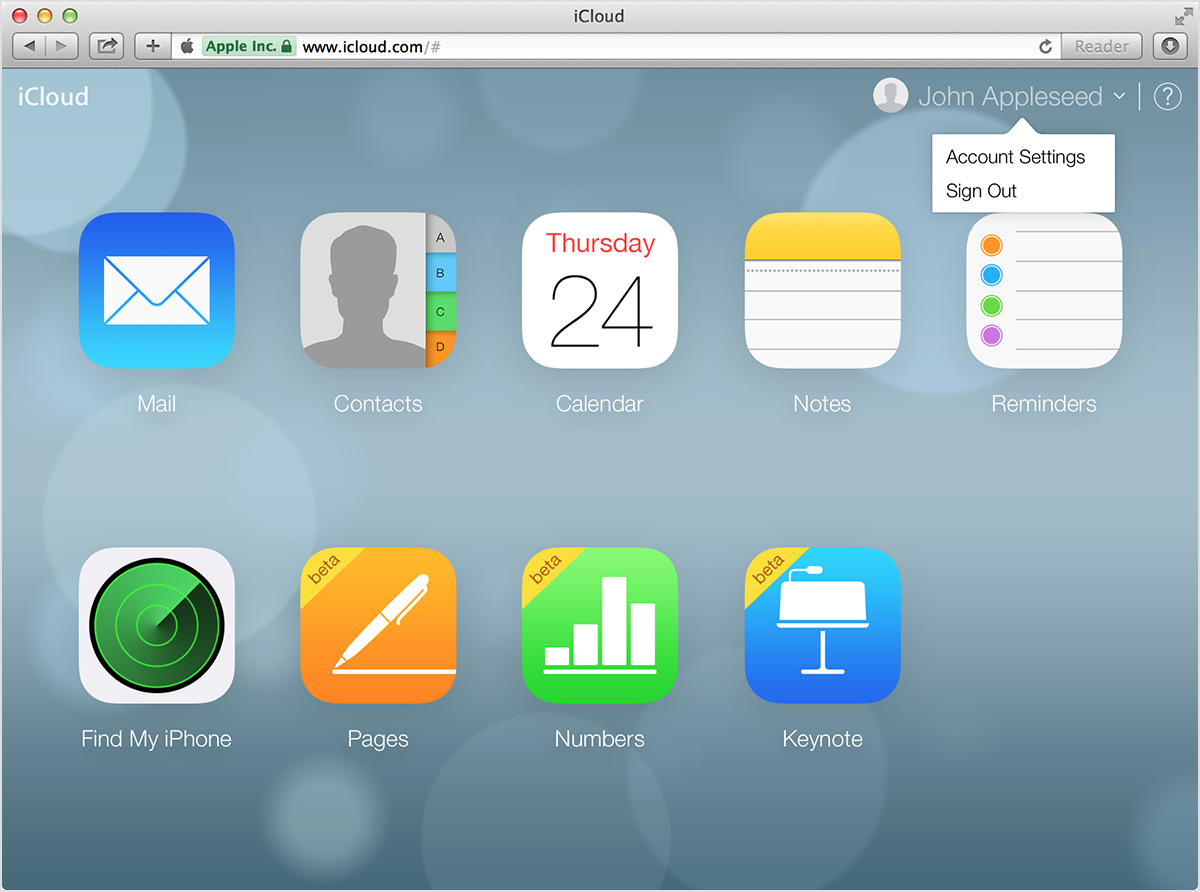Click the browser forward arrow button

(61, 46)
